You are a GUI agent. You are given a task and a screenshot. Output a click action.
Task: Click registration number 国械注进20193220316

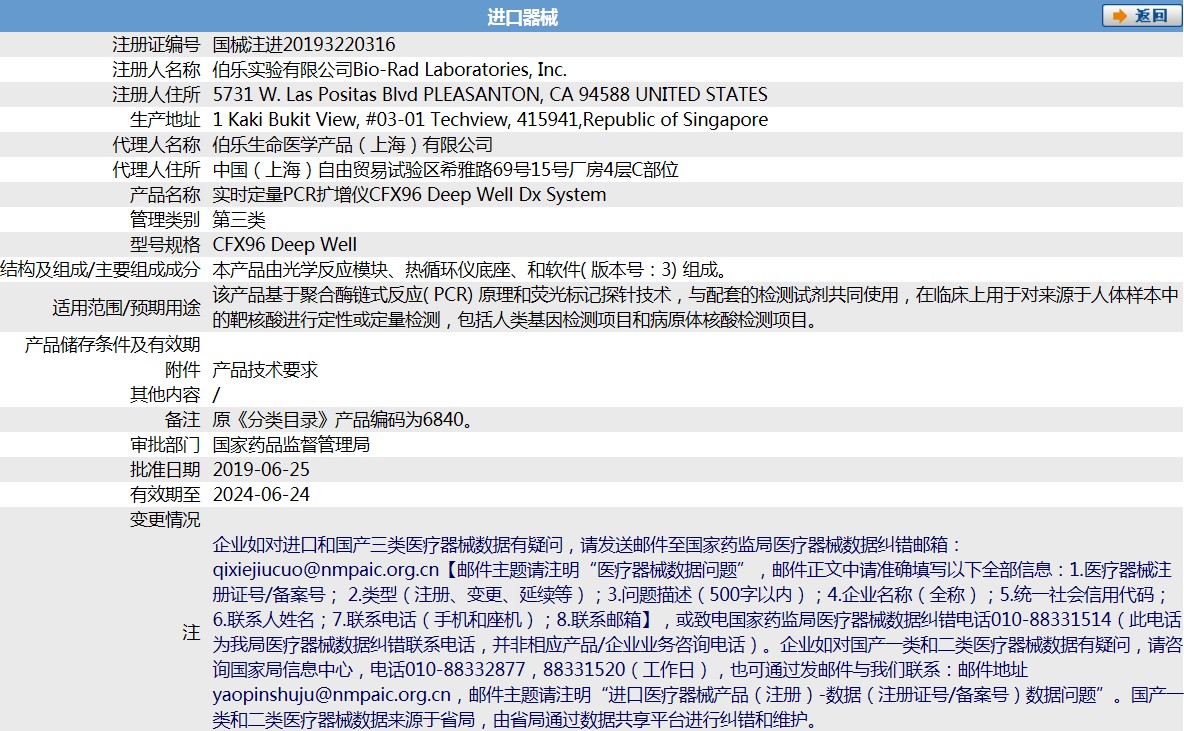click(x=304, y=45)
